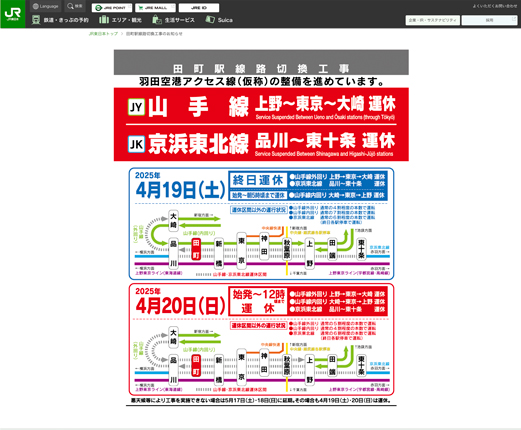Click the 田町駅線路切換工事のお知らせ breadcrumb text

pos(154,34)
